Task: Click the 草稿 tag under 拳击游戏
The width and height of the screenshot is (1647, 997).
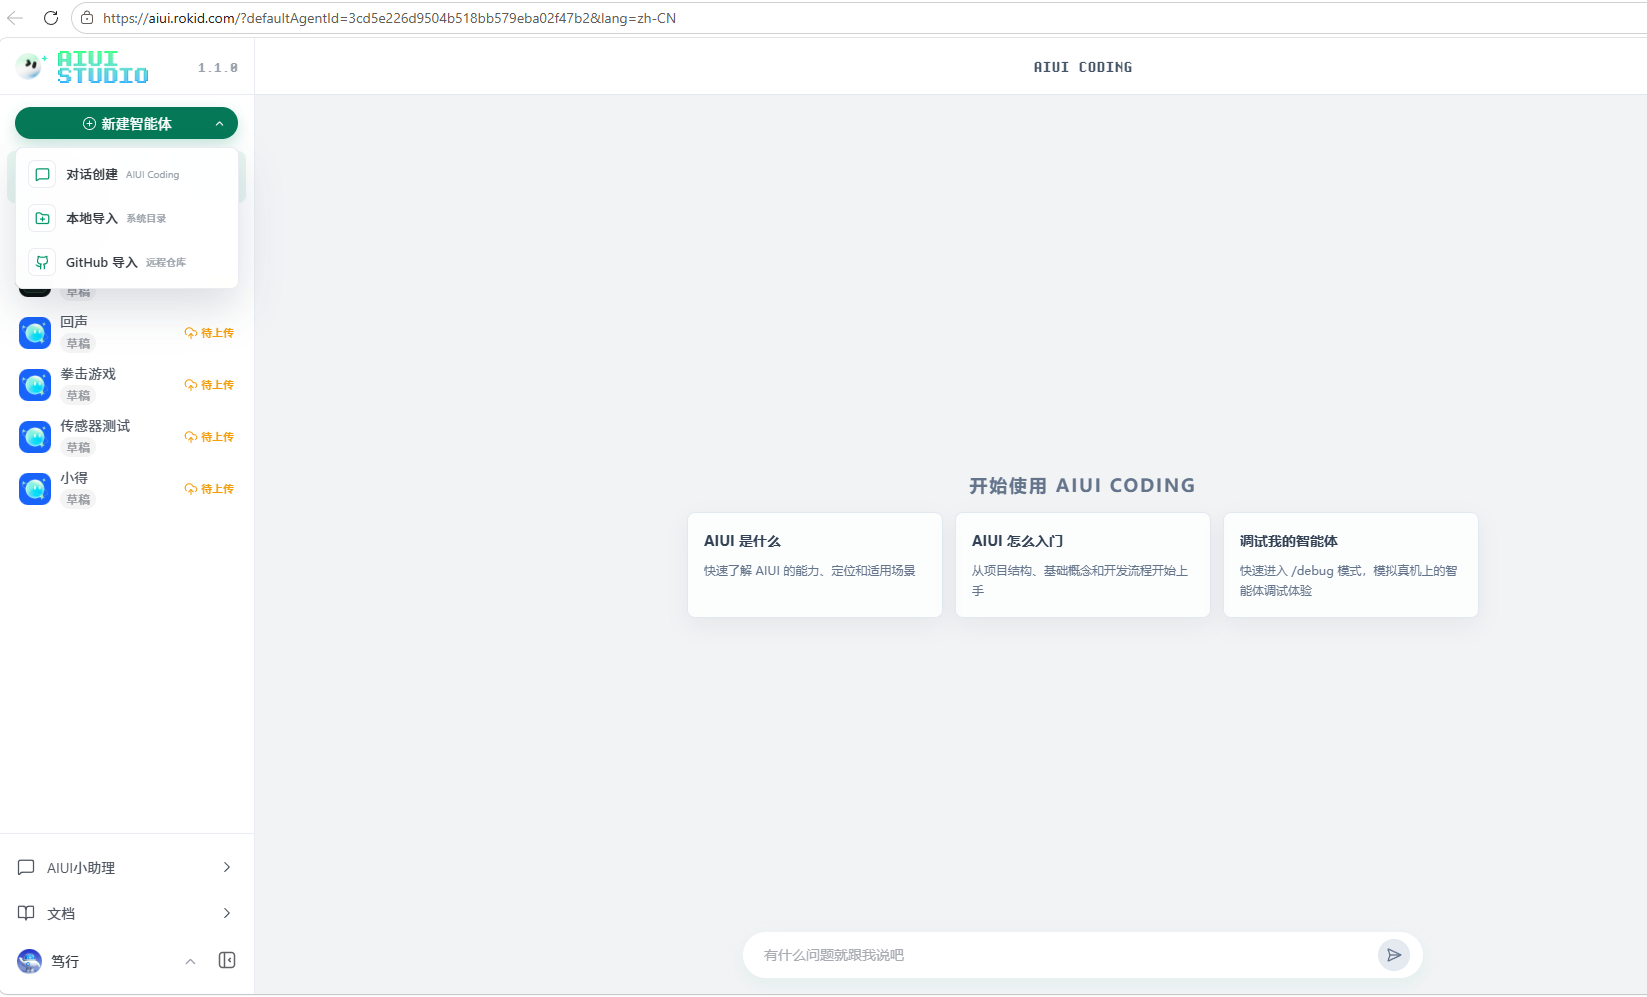Action: pos(78,395)
